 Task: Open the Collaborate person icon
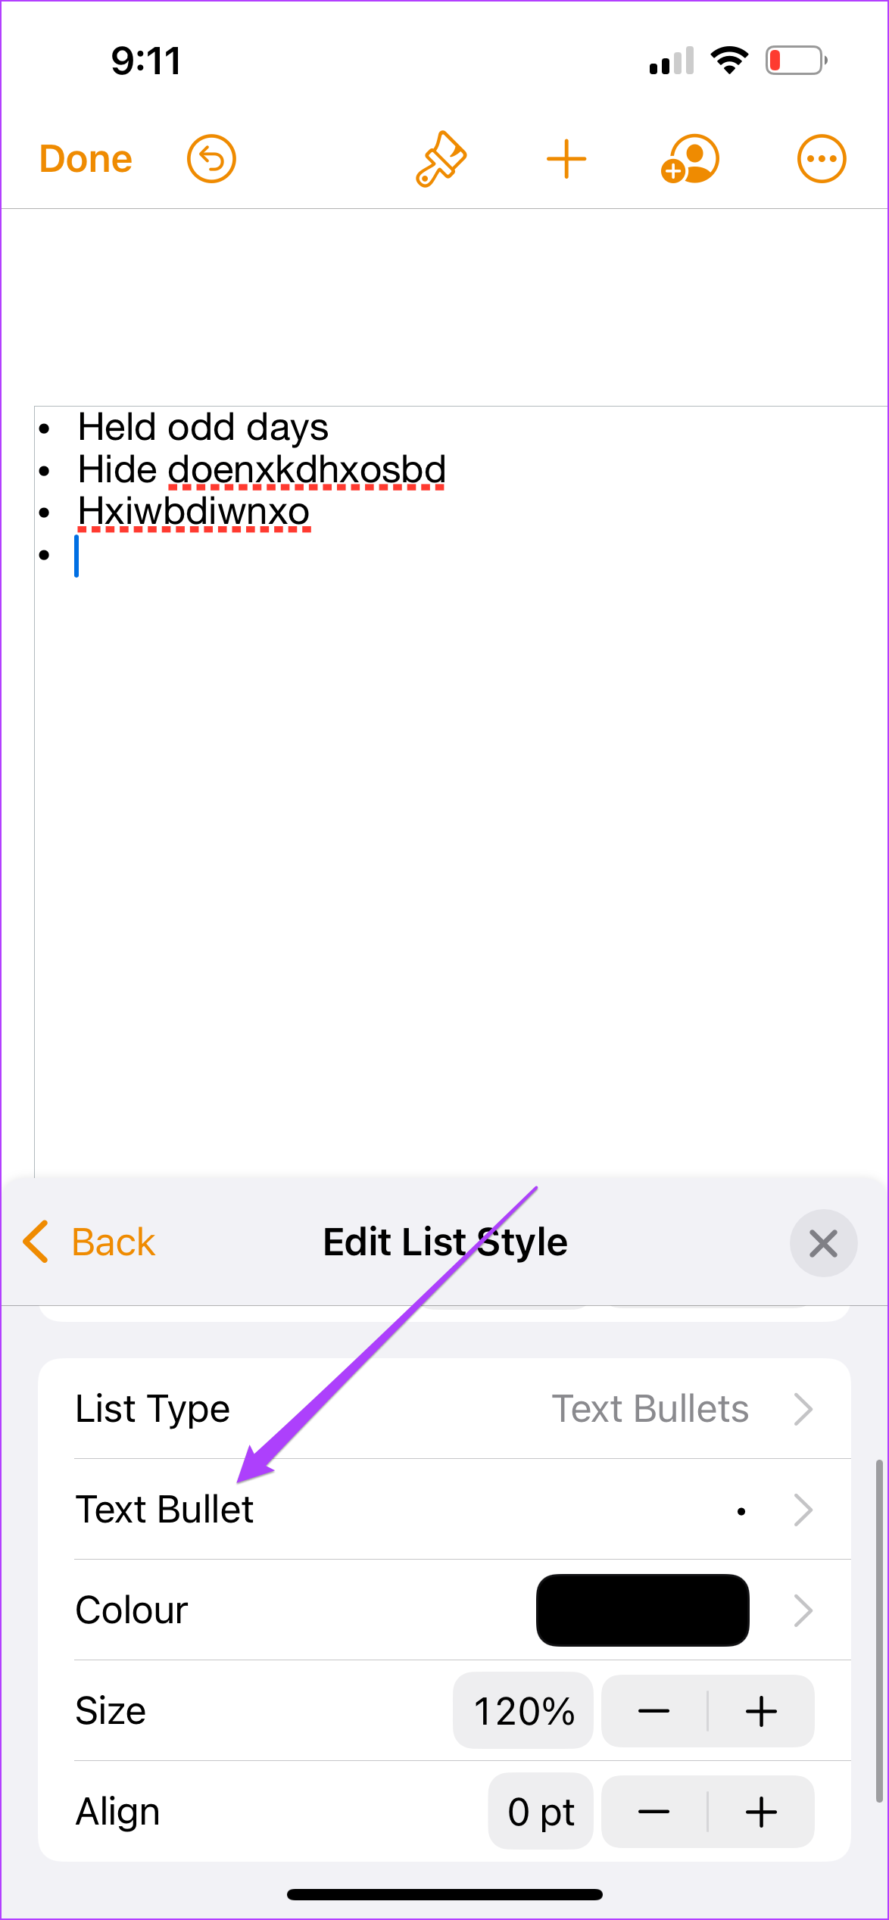pos(690,159)
